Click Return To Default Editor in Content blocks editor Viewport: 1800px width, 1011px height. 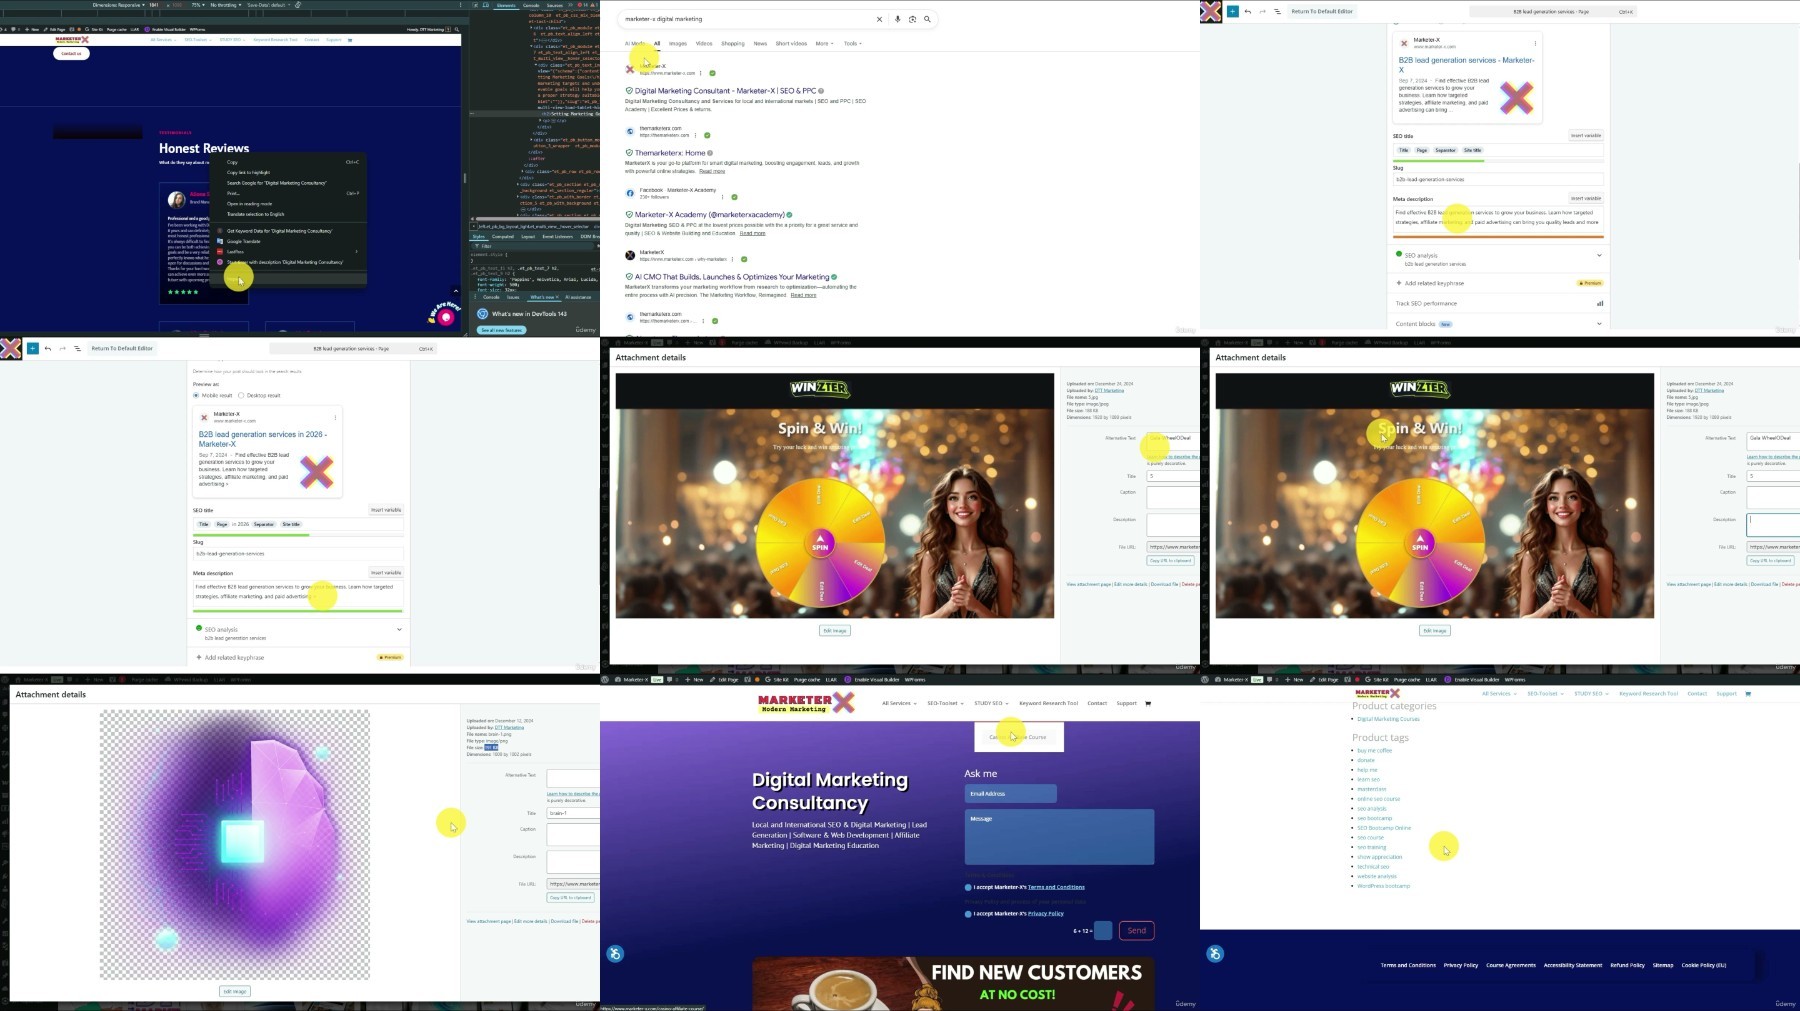[x=1322, y=11]
